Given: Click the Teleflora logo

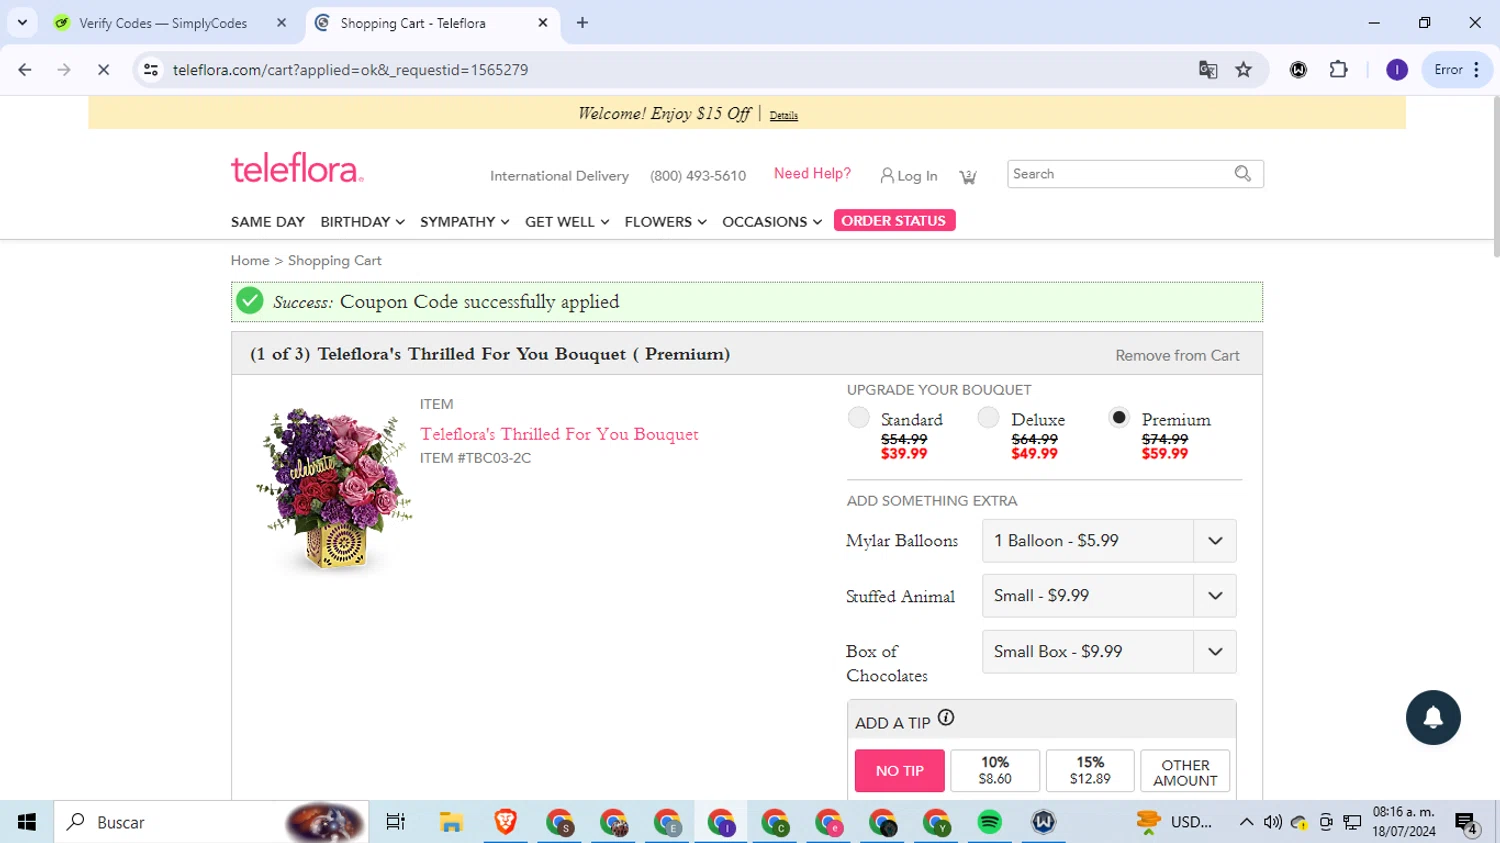Looking at the screenshot, I should [x=297, y=169].
